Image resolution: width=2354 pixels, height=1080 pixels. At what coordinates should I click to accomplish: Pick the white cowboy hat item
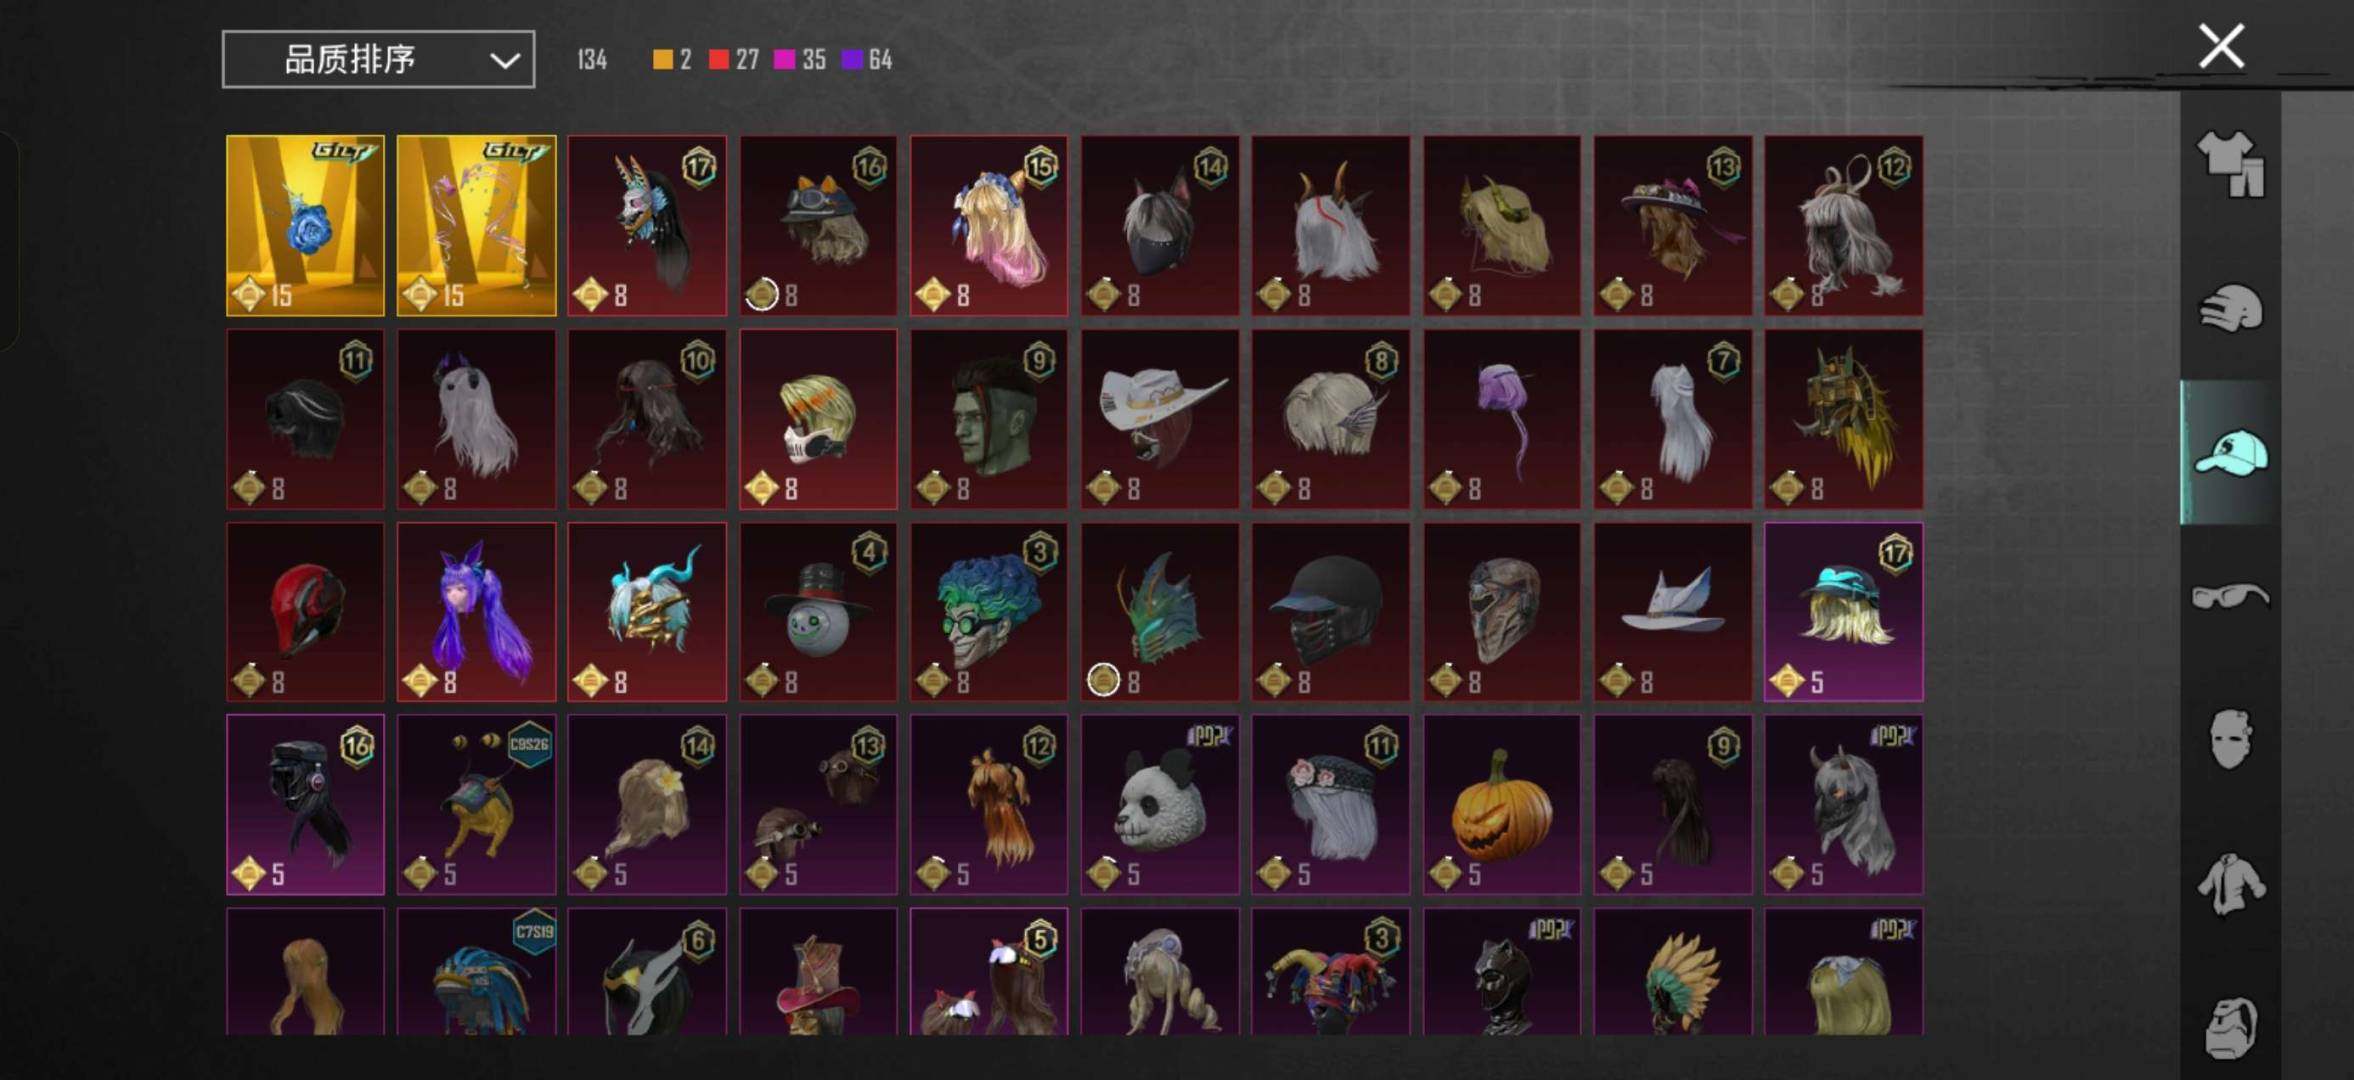click(x=1160, y=419)
